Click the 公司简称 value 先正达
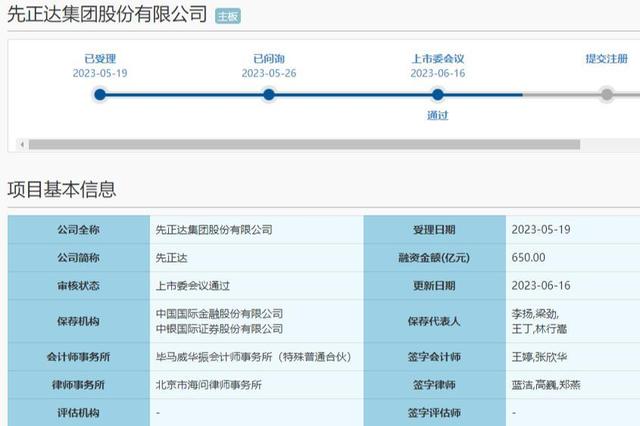The height and width of the screenshot is (426, 640). 171,258
